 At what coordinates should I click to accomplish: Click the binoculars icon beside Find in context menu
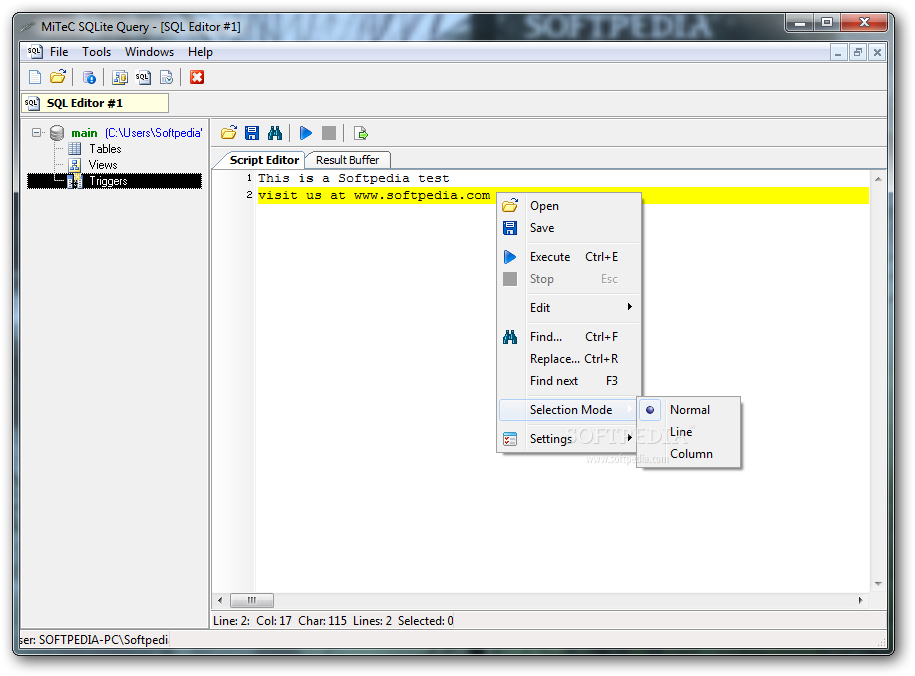coord(510,337)
